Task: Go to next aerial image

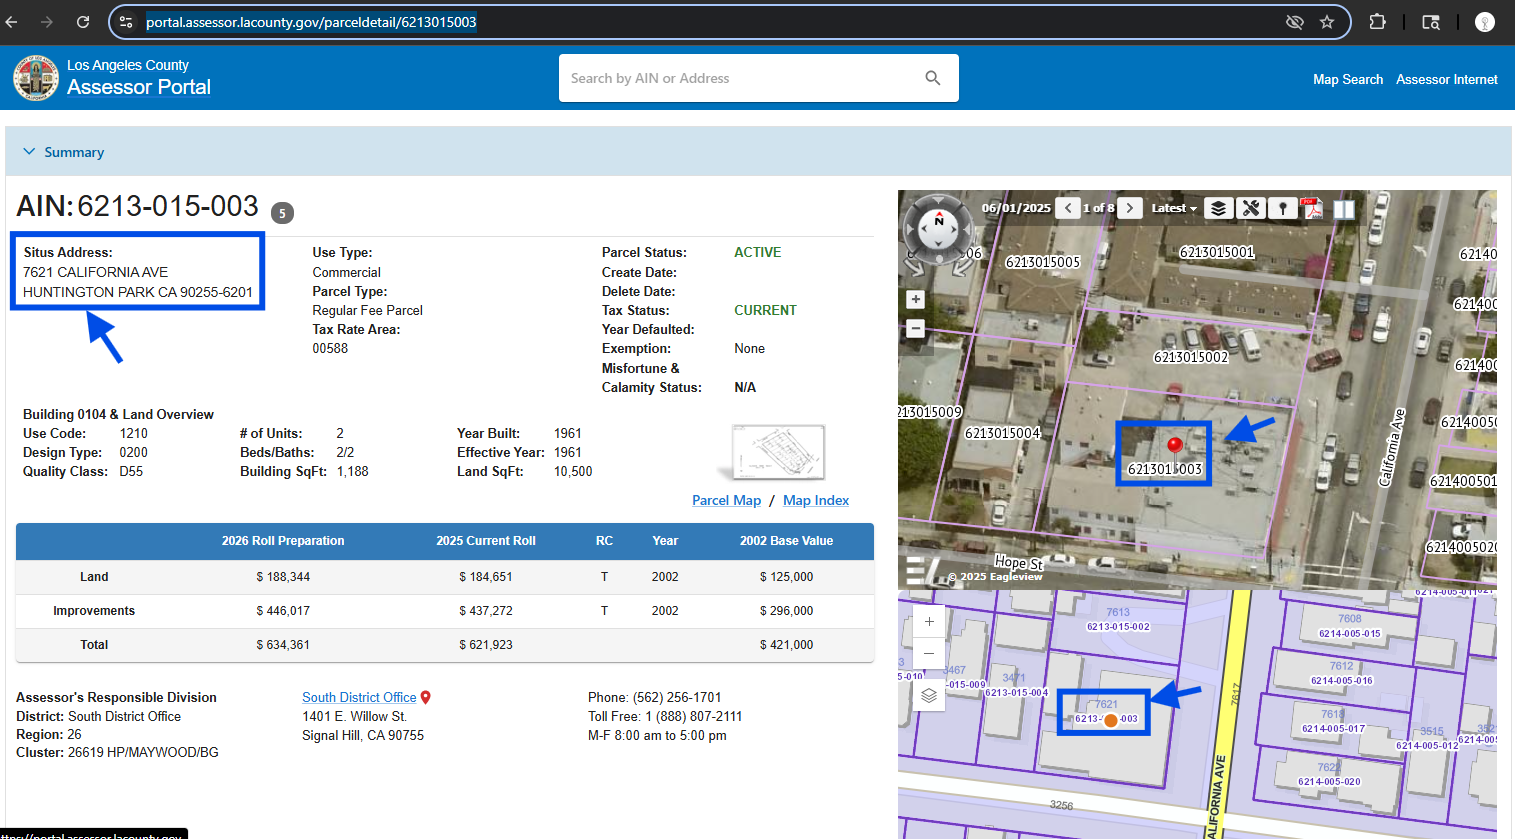Action: point(1130,208)
